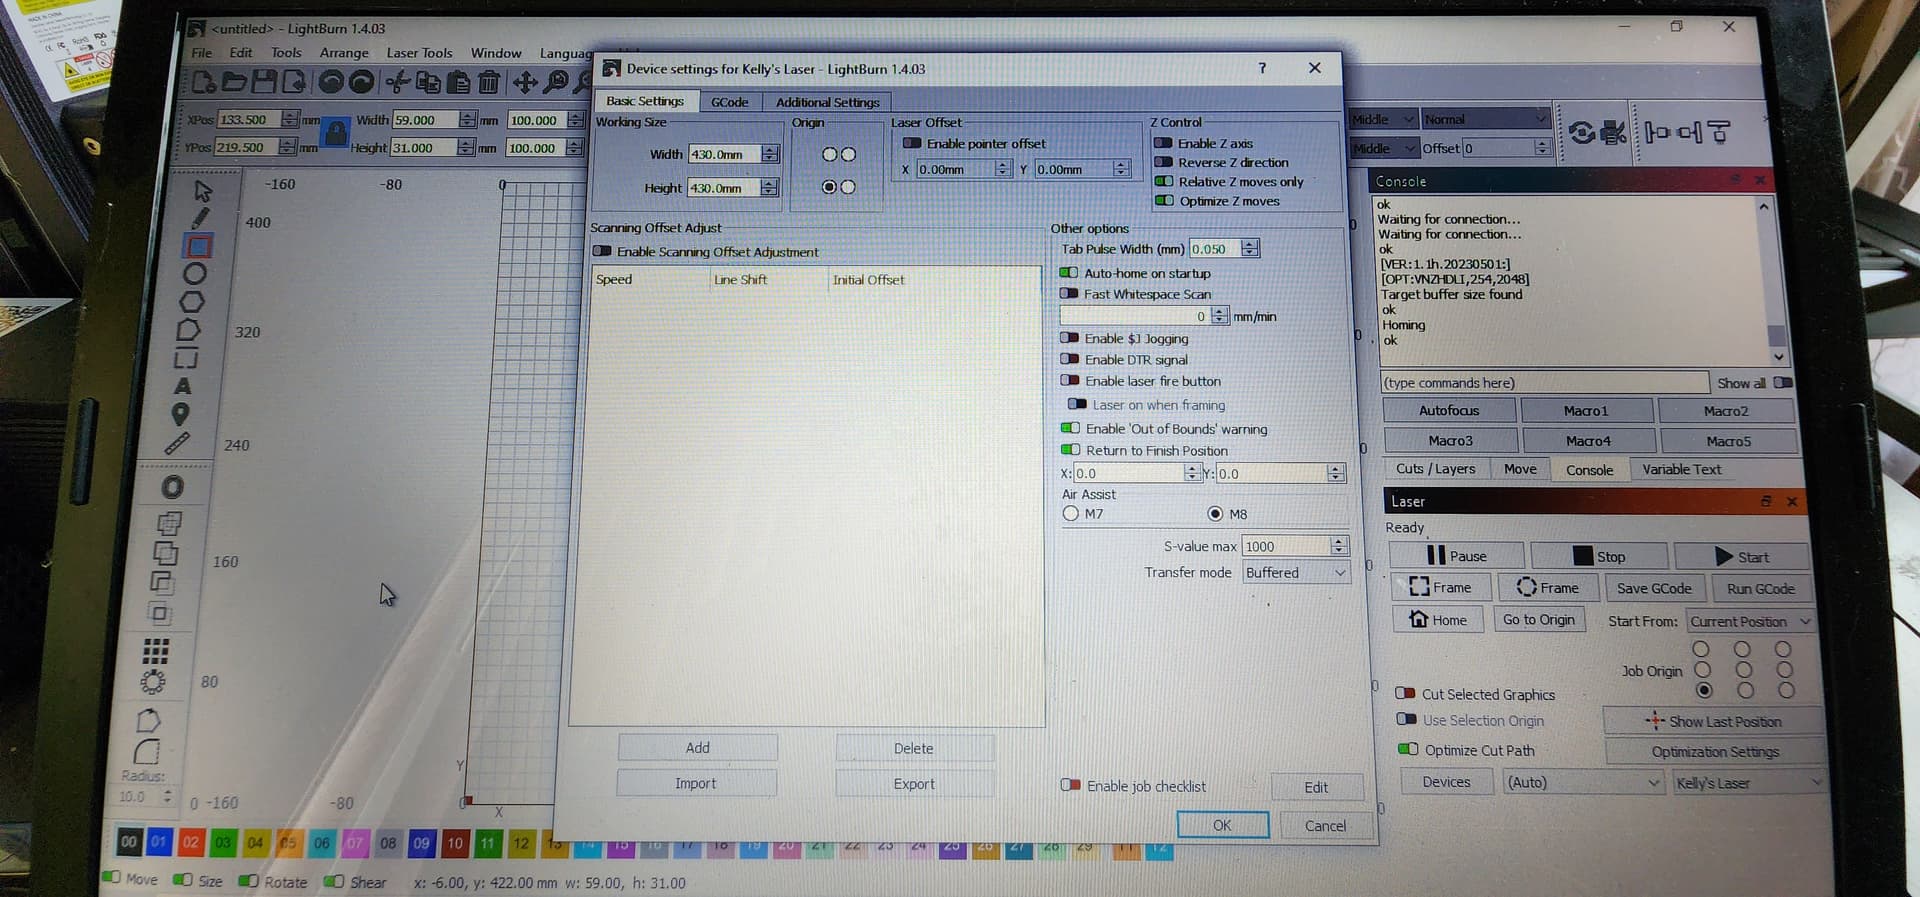Toggle Enable job checklist
1920x897 pixels.
(1071, 785)
